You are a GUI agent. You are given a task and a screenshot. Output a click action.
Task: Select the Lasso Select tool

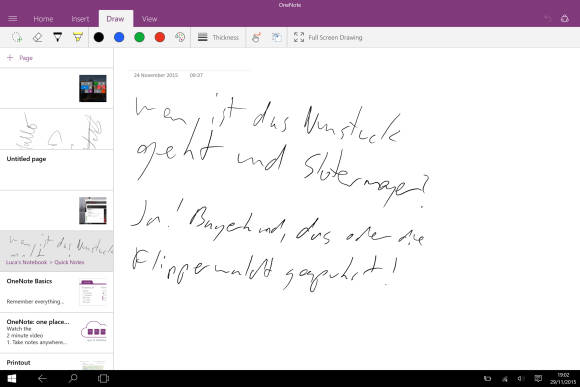pos(17,37)
